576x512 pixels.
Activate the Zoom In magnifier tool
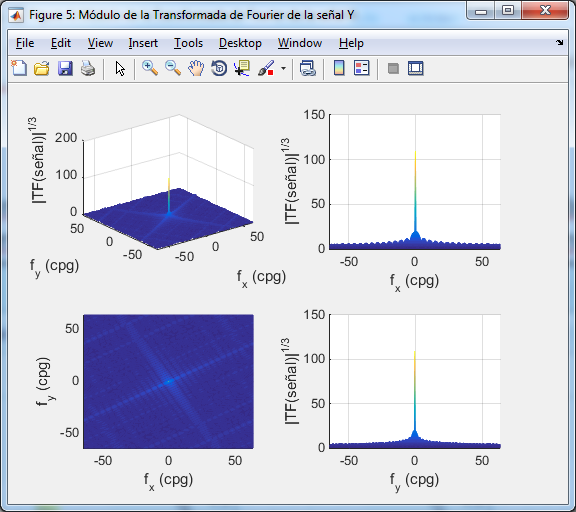click(x=150, y=68)
